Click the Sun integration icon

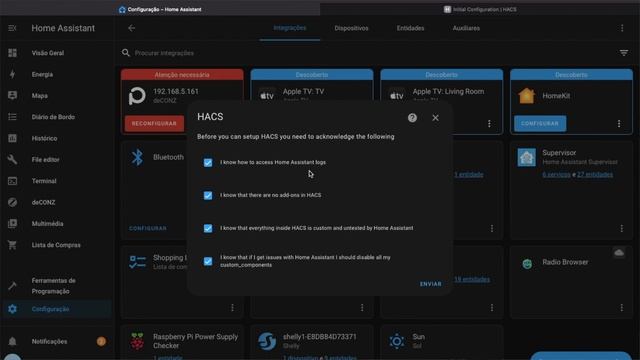click(397, 341)
